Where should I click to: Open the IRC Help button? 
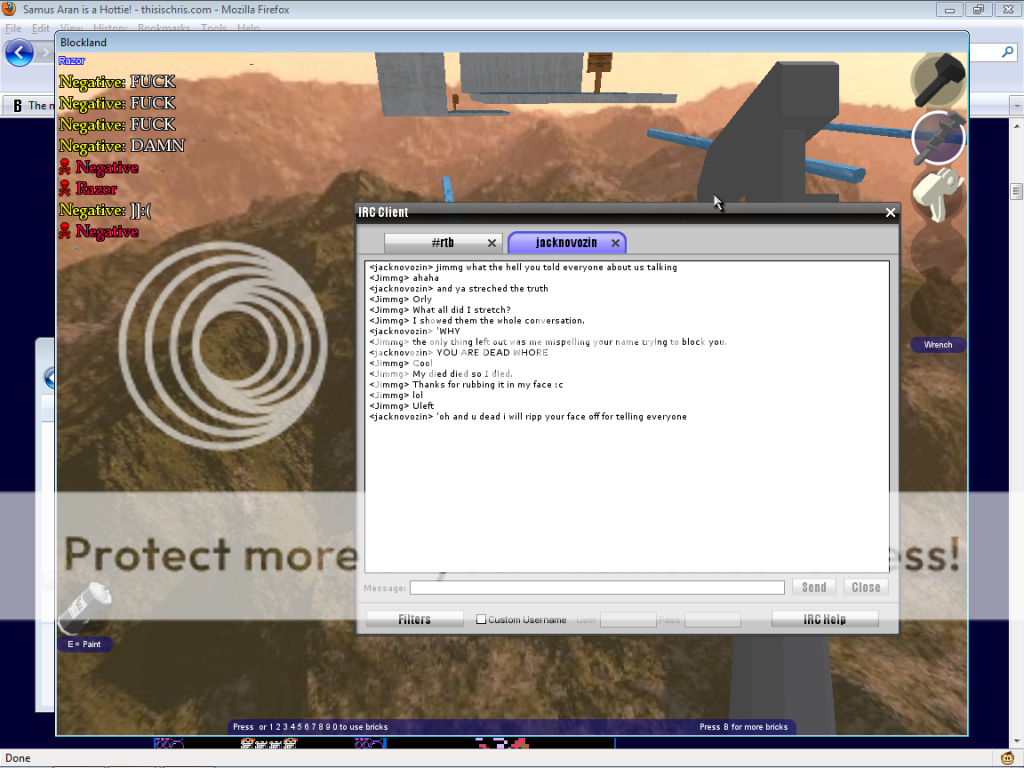(x=824, y=620)
